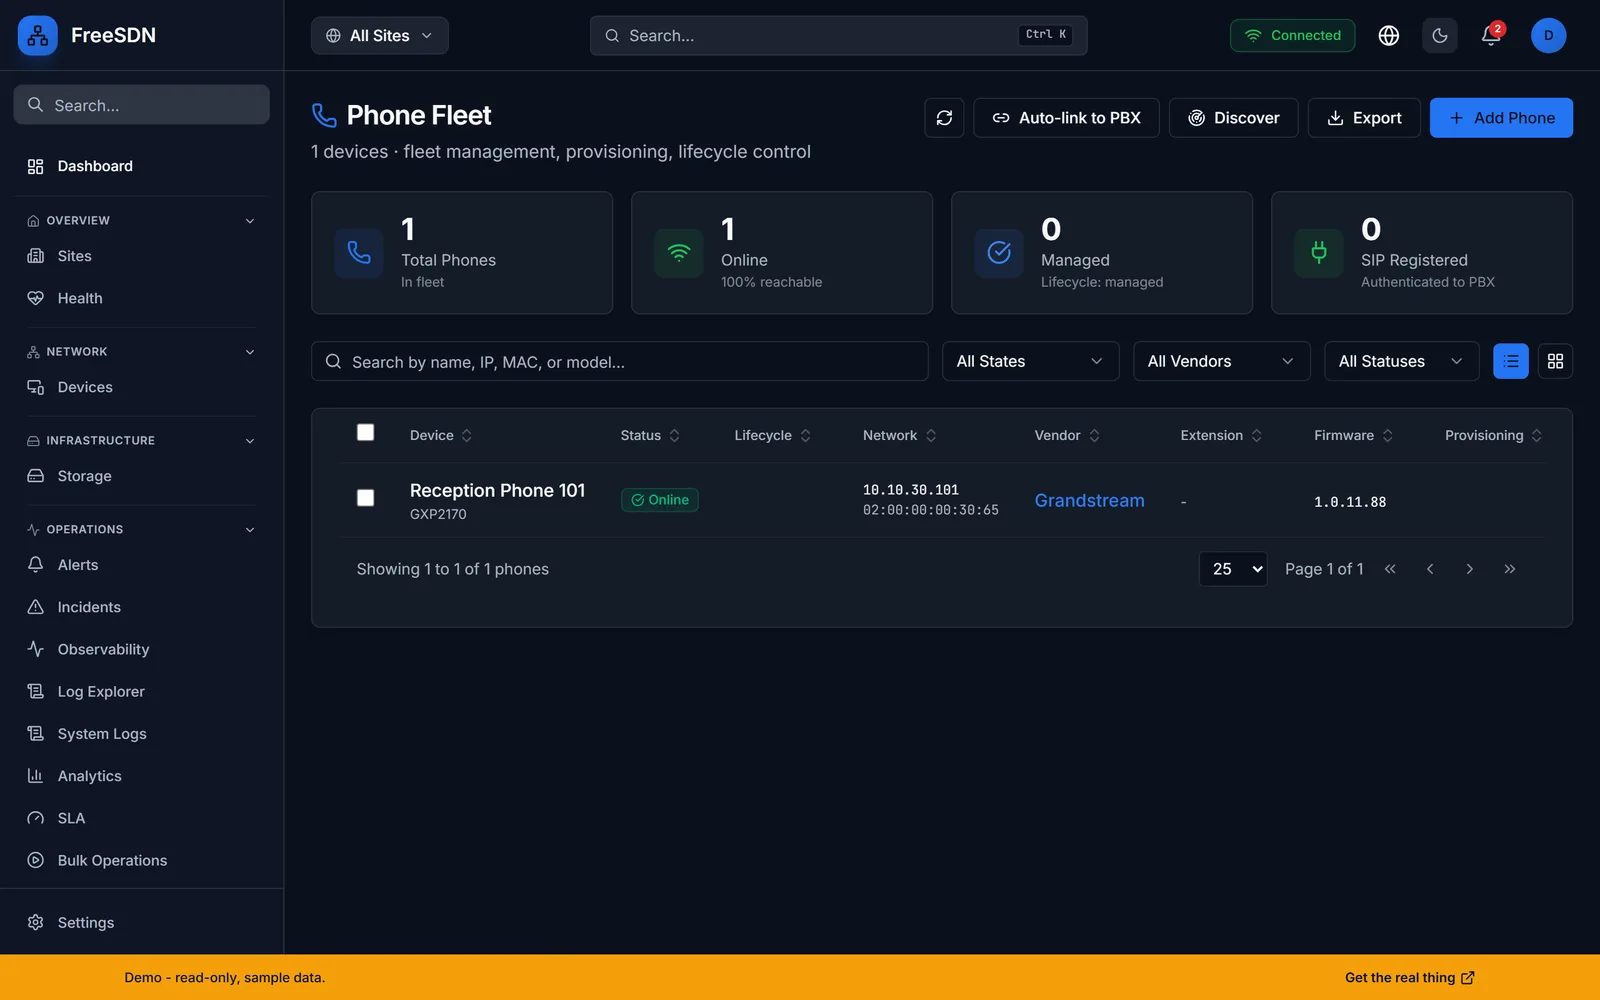The width and height of the screenshot is (1600, 1000).
Task: Click Managed card check icon
Action: pyautogui.click(x=999, y=253)
